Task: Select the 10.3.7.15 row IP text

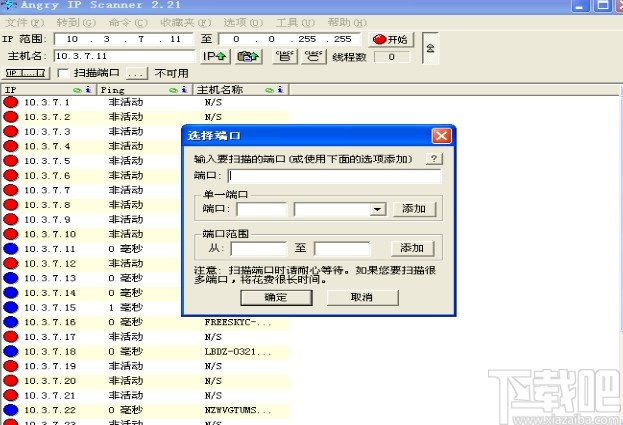Action: point(50,308)
